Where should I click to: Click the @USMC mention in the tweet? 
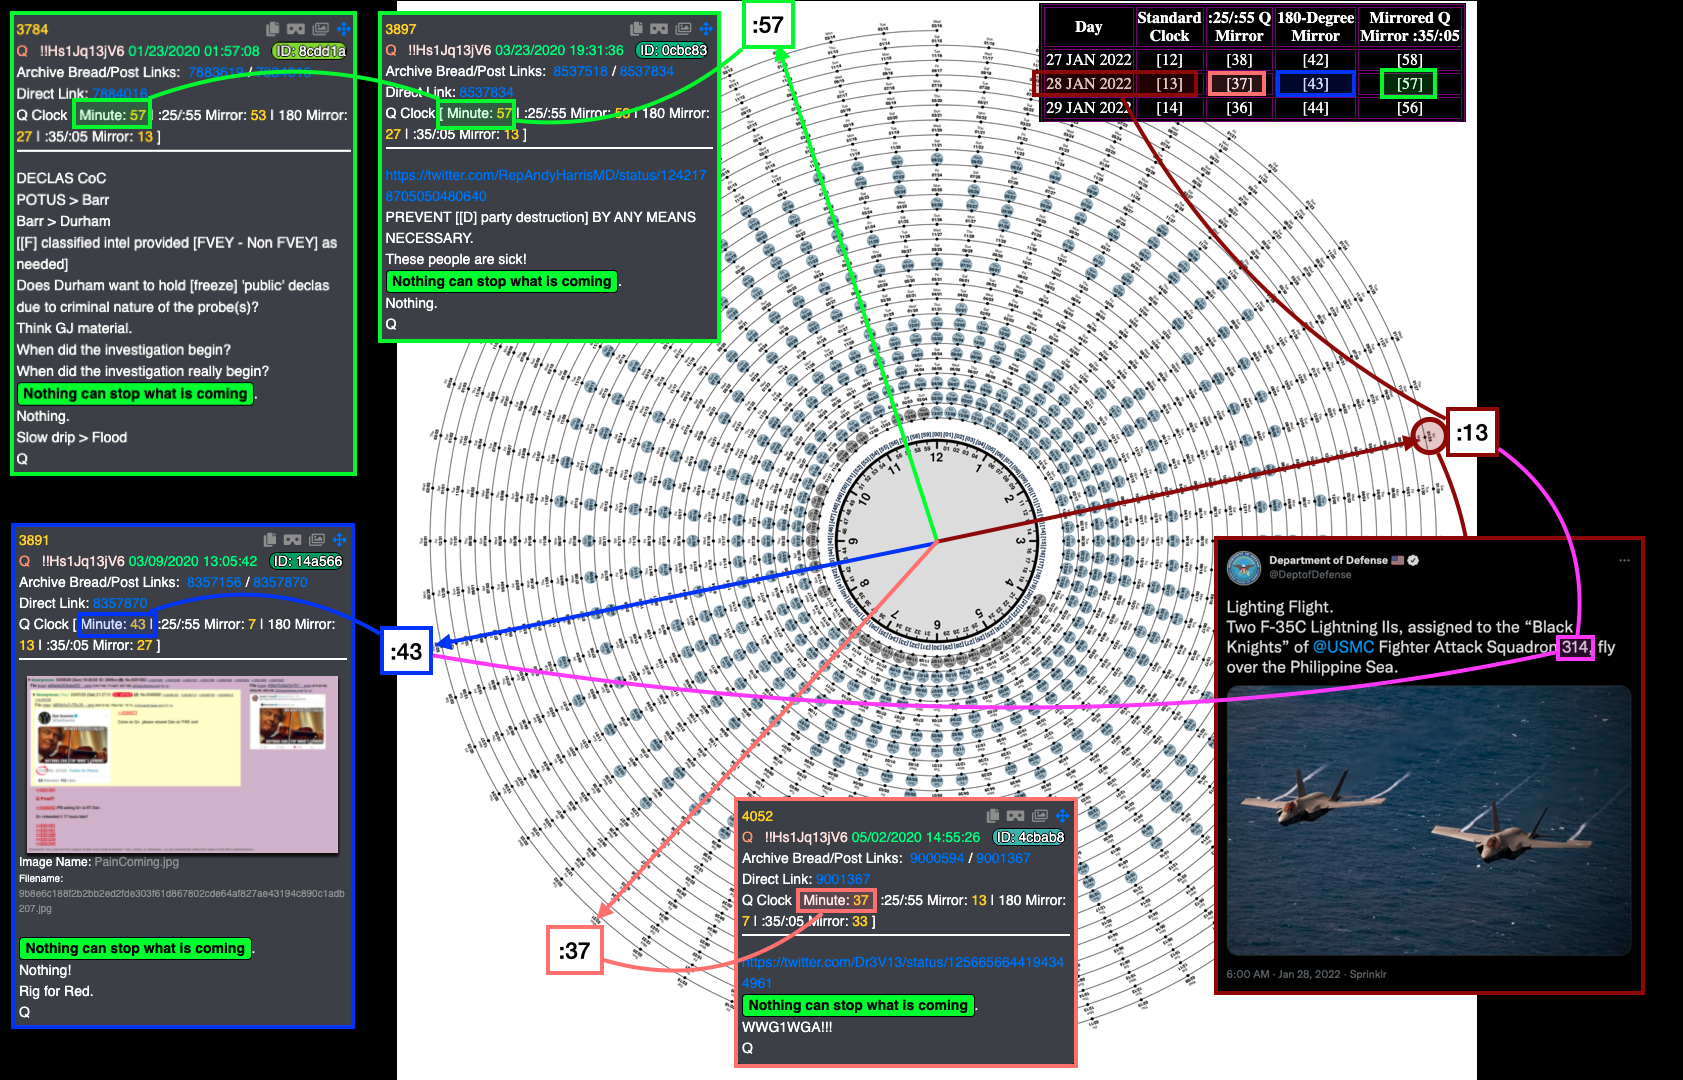pyautogui.click(x=1343, y=647)
